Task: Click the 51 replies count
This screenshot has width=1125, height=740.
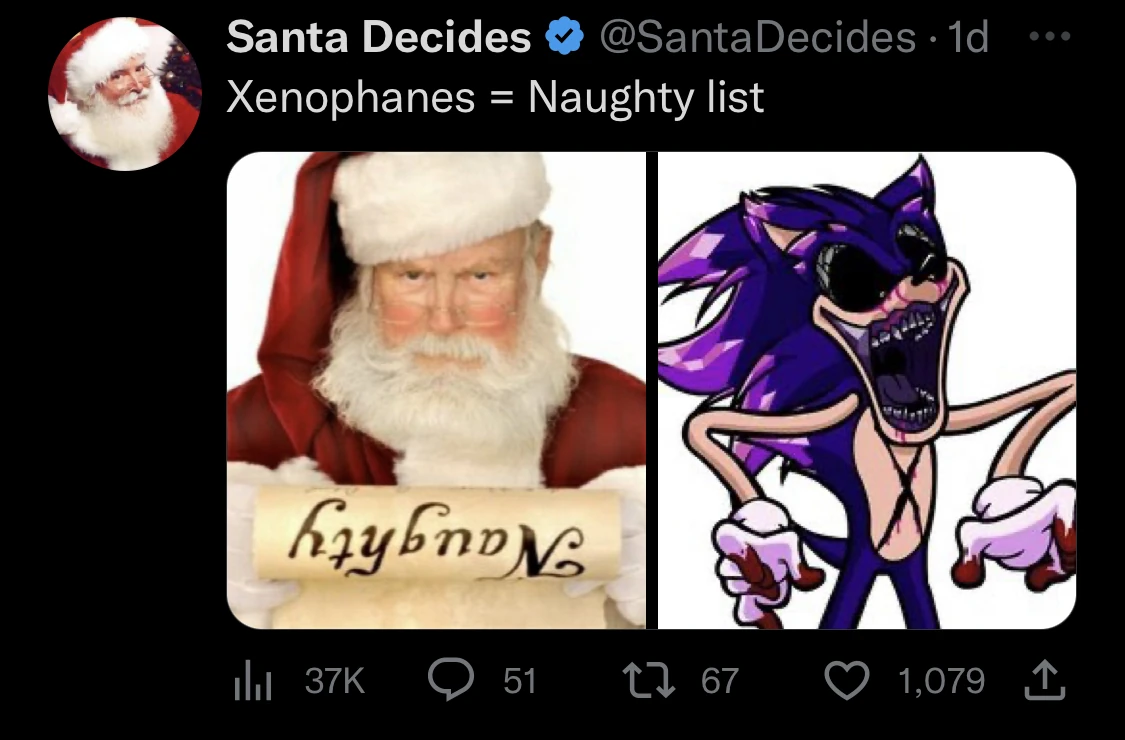Action: pos(519,682)
